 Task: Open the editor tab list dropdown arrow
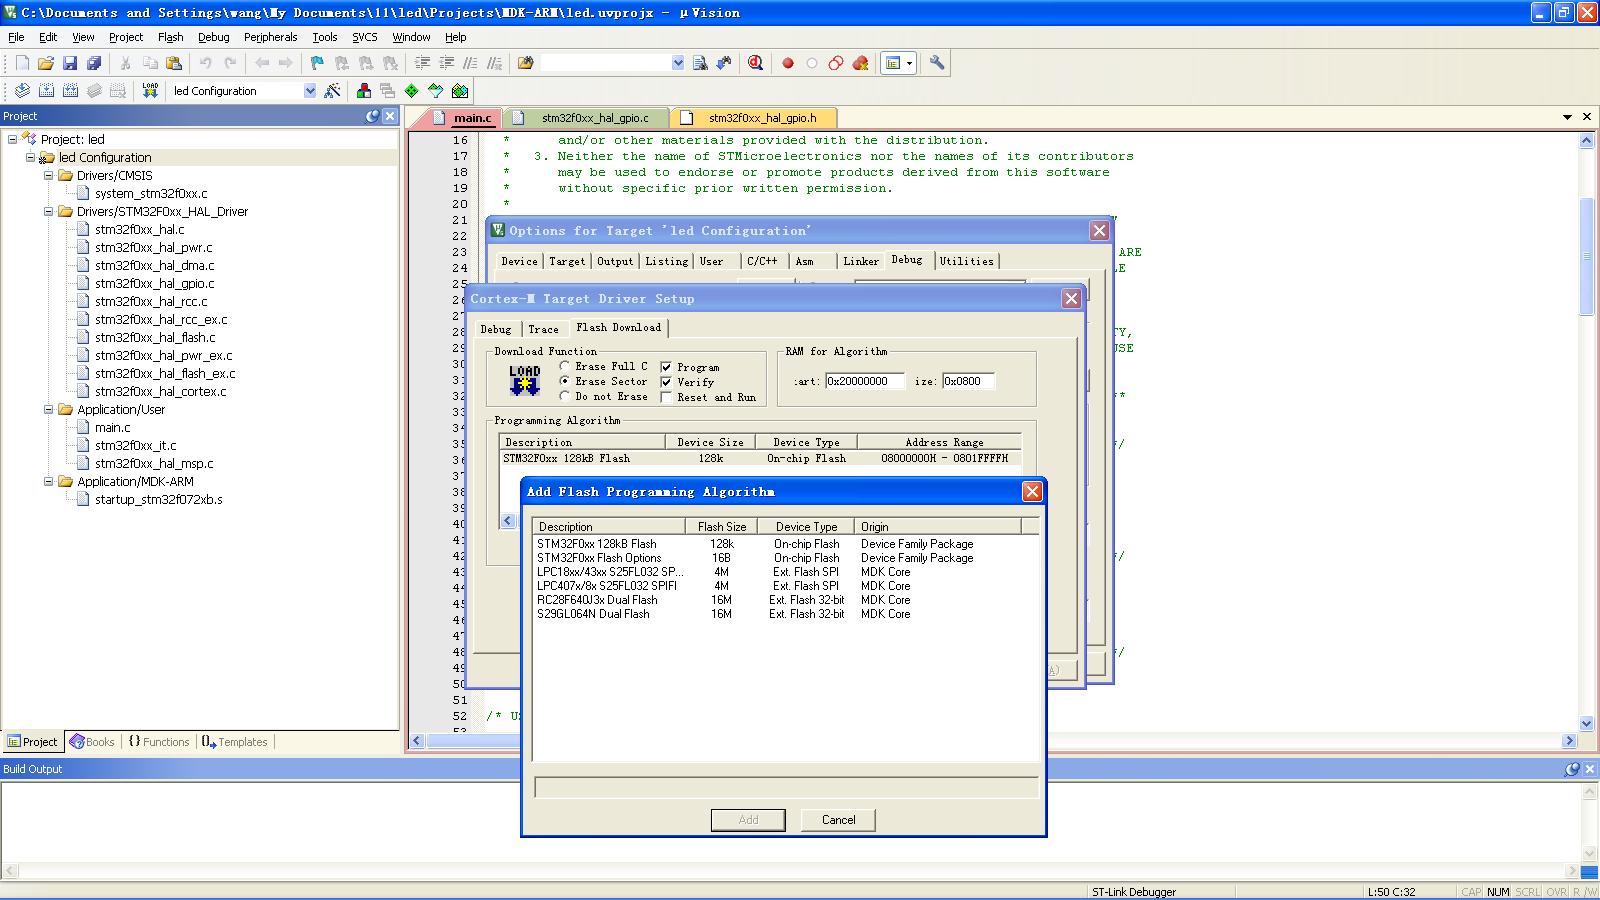coord(1567,117)
